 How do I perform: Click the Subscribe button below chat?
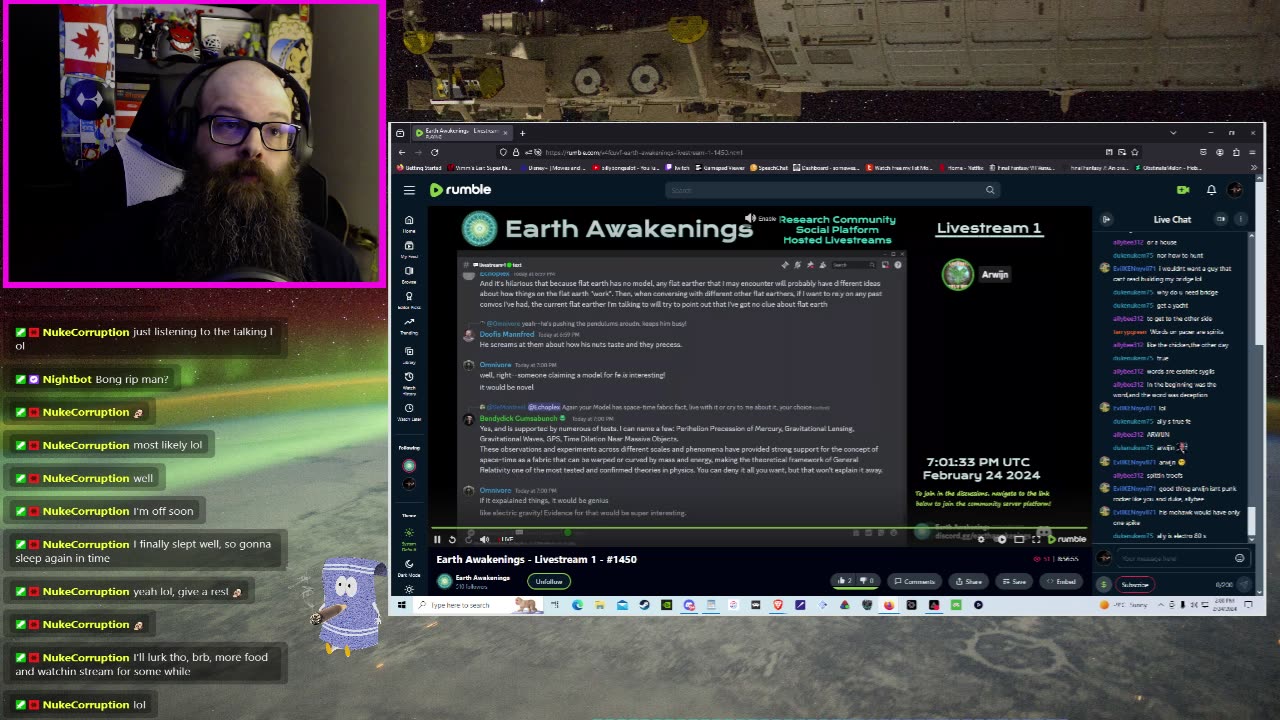click(1134, 584)
